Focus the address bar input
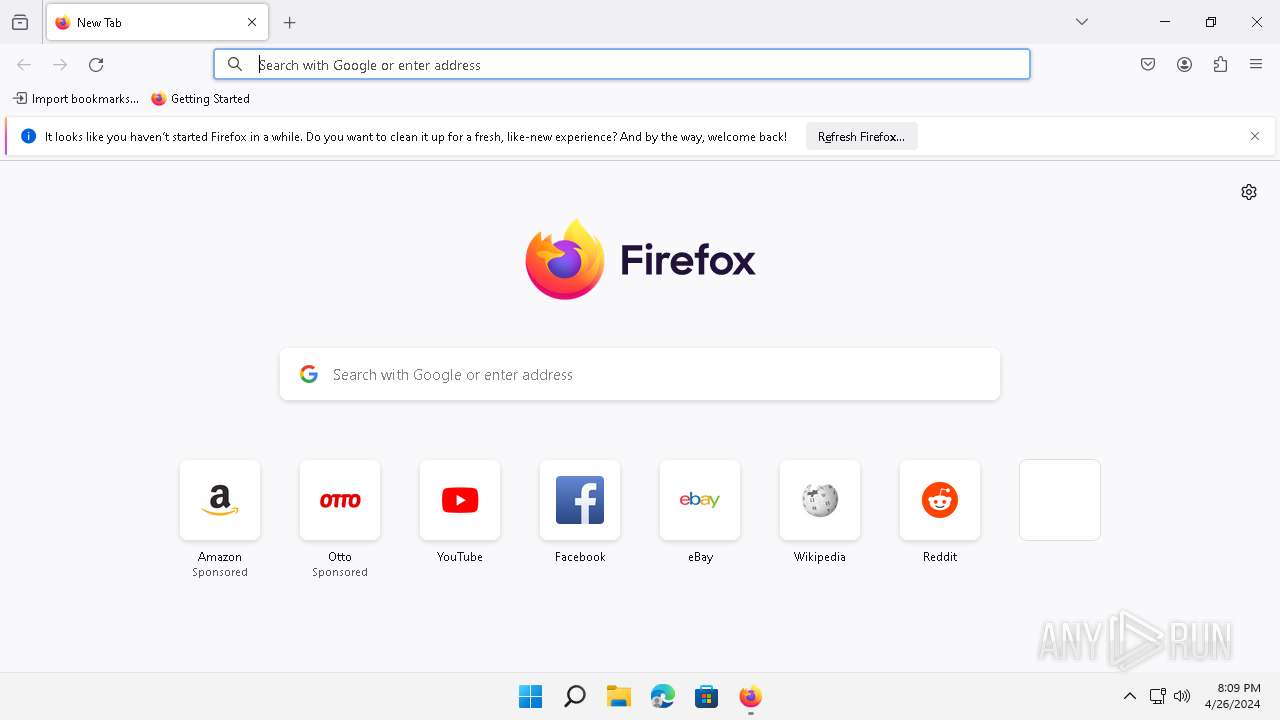This screenshot has height=720, width=1280. point(622,64)
